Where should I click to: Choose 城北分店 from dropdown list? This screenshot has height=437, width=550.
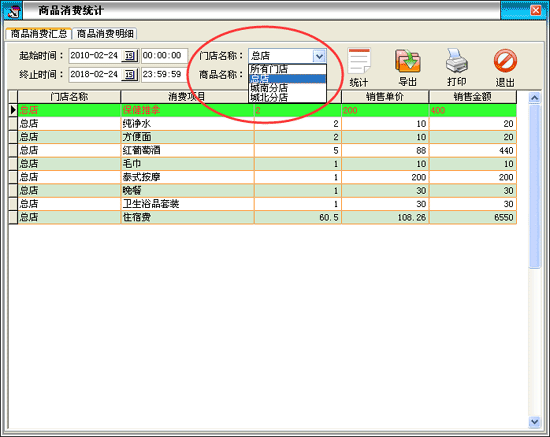coord(287,97)
